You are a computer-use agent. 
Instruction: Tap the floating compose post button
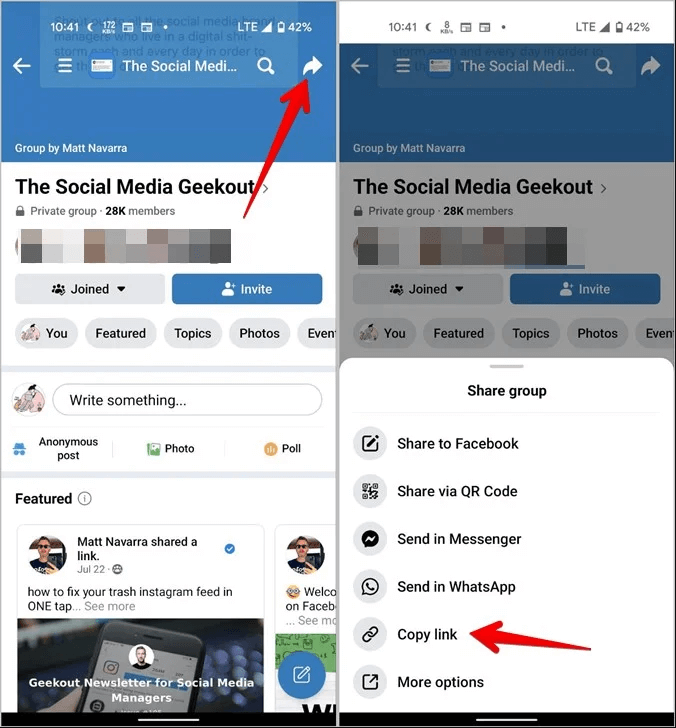pyautogui.click(x=301, y=674)
